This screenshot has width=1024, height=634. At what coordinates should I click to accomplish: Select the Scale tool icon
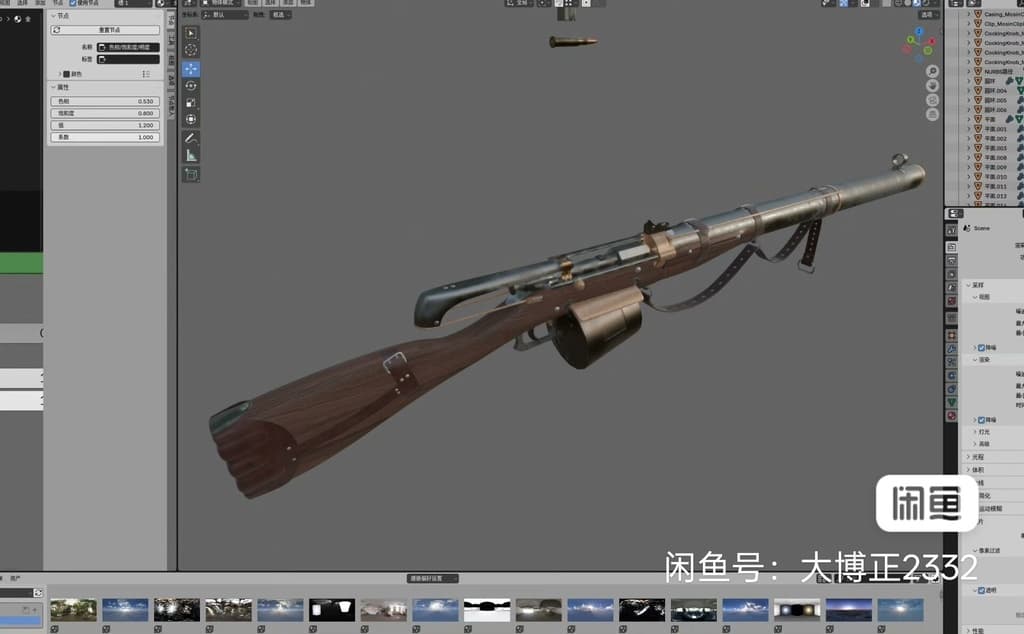(x=191, y=103)
